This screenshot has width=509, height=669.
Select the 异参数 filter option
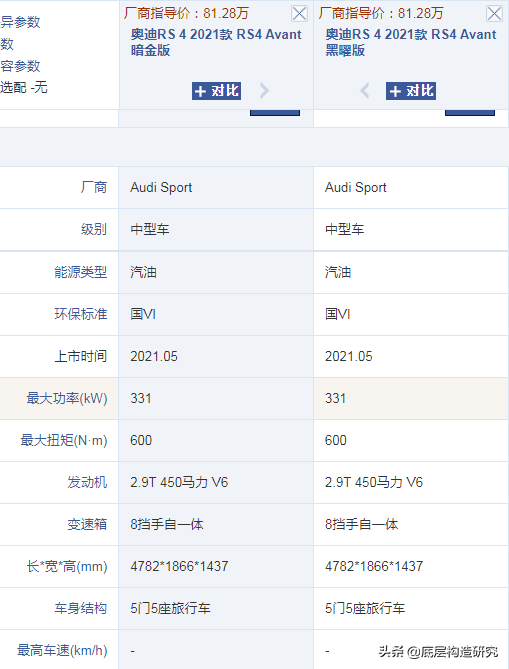pyautogui.click(x=20, y=22)
